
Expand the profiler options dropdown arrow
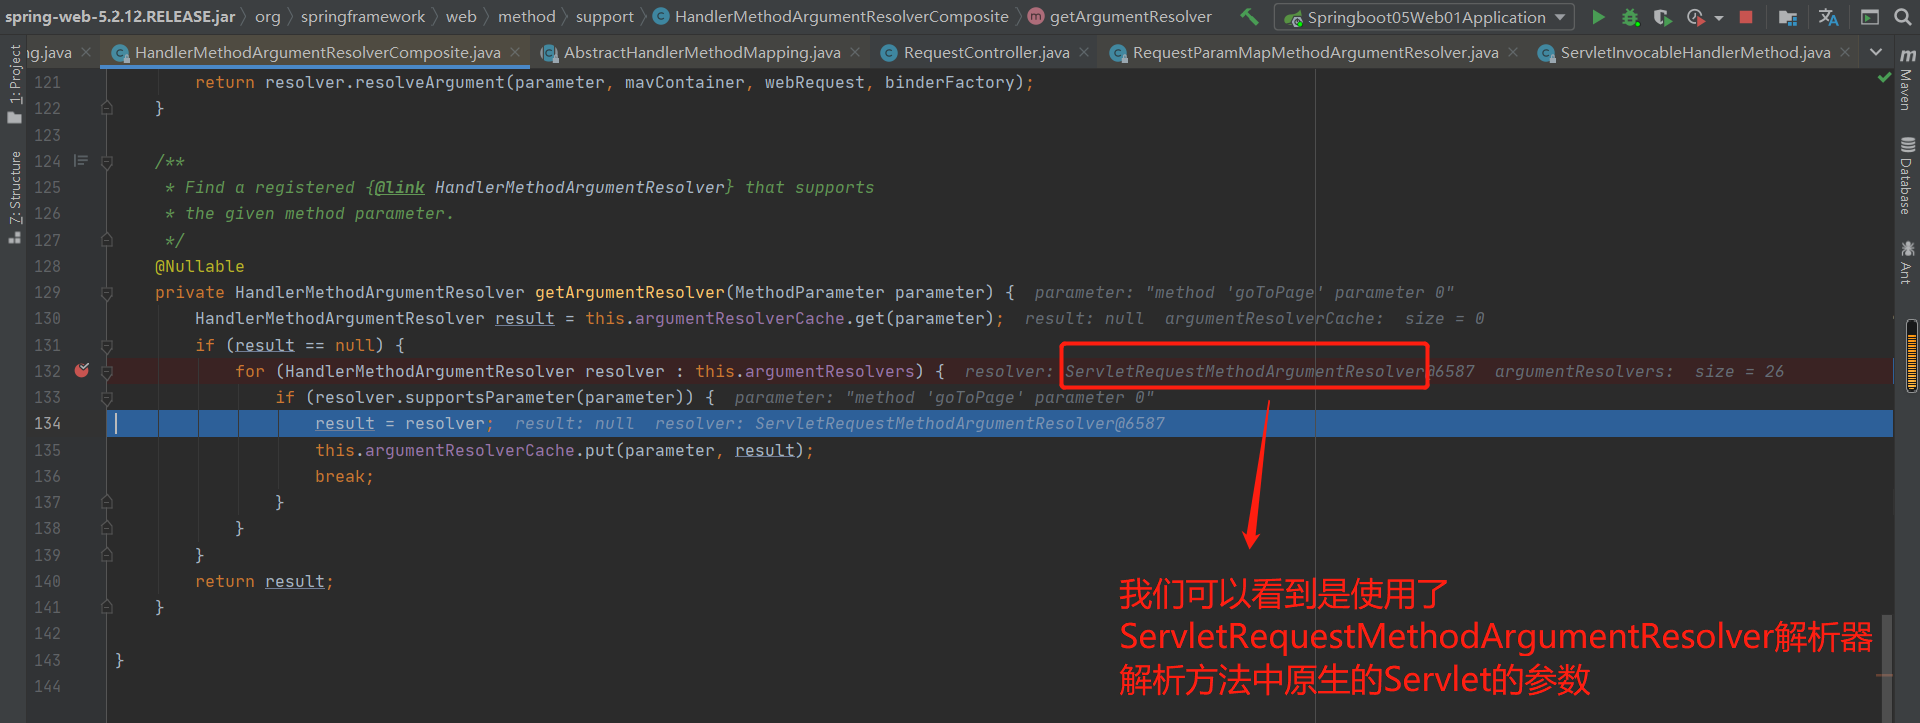[1719, 18]
